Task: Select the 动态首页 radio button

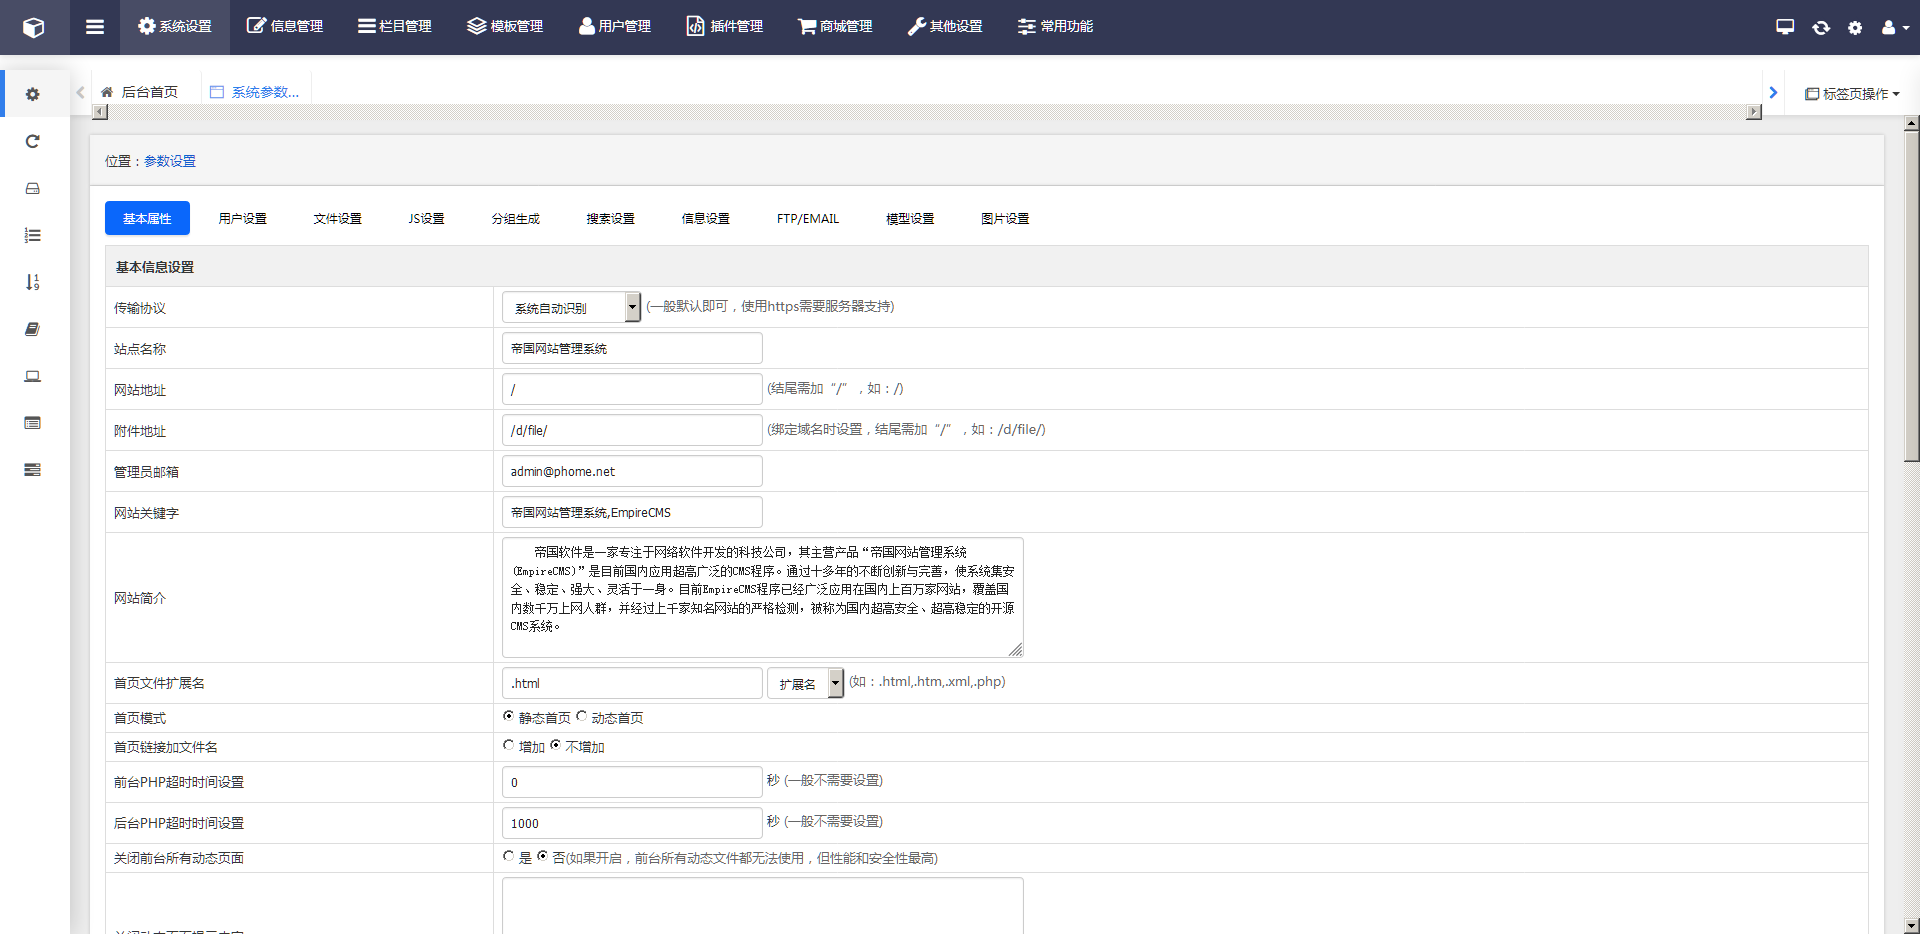Action: click(581, 716)
